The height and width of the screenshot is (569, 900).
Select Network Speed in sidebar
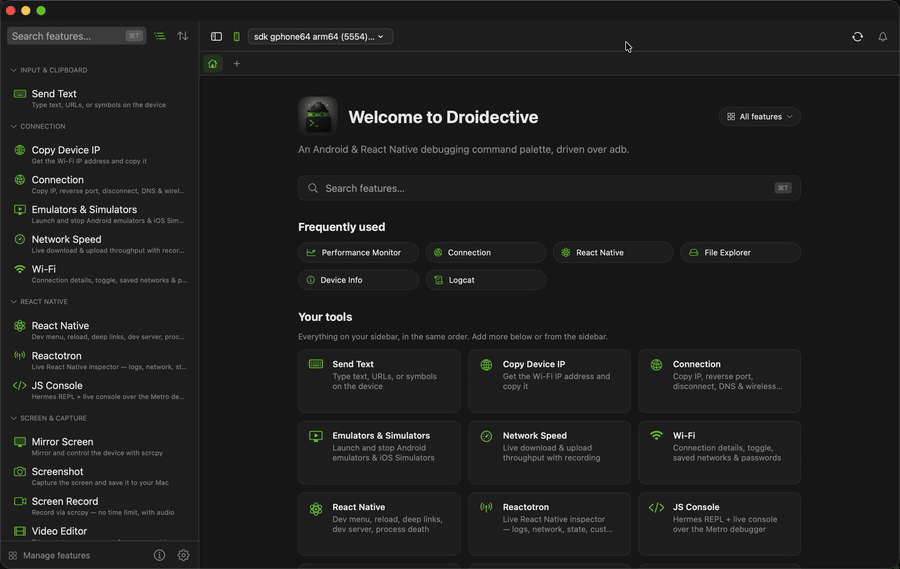pyautogui.click(x=100, y=244)
